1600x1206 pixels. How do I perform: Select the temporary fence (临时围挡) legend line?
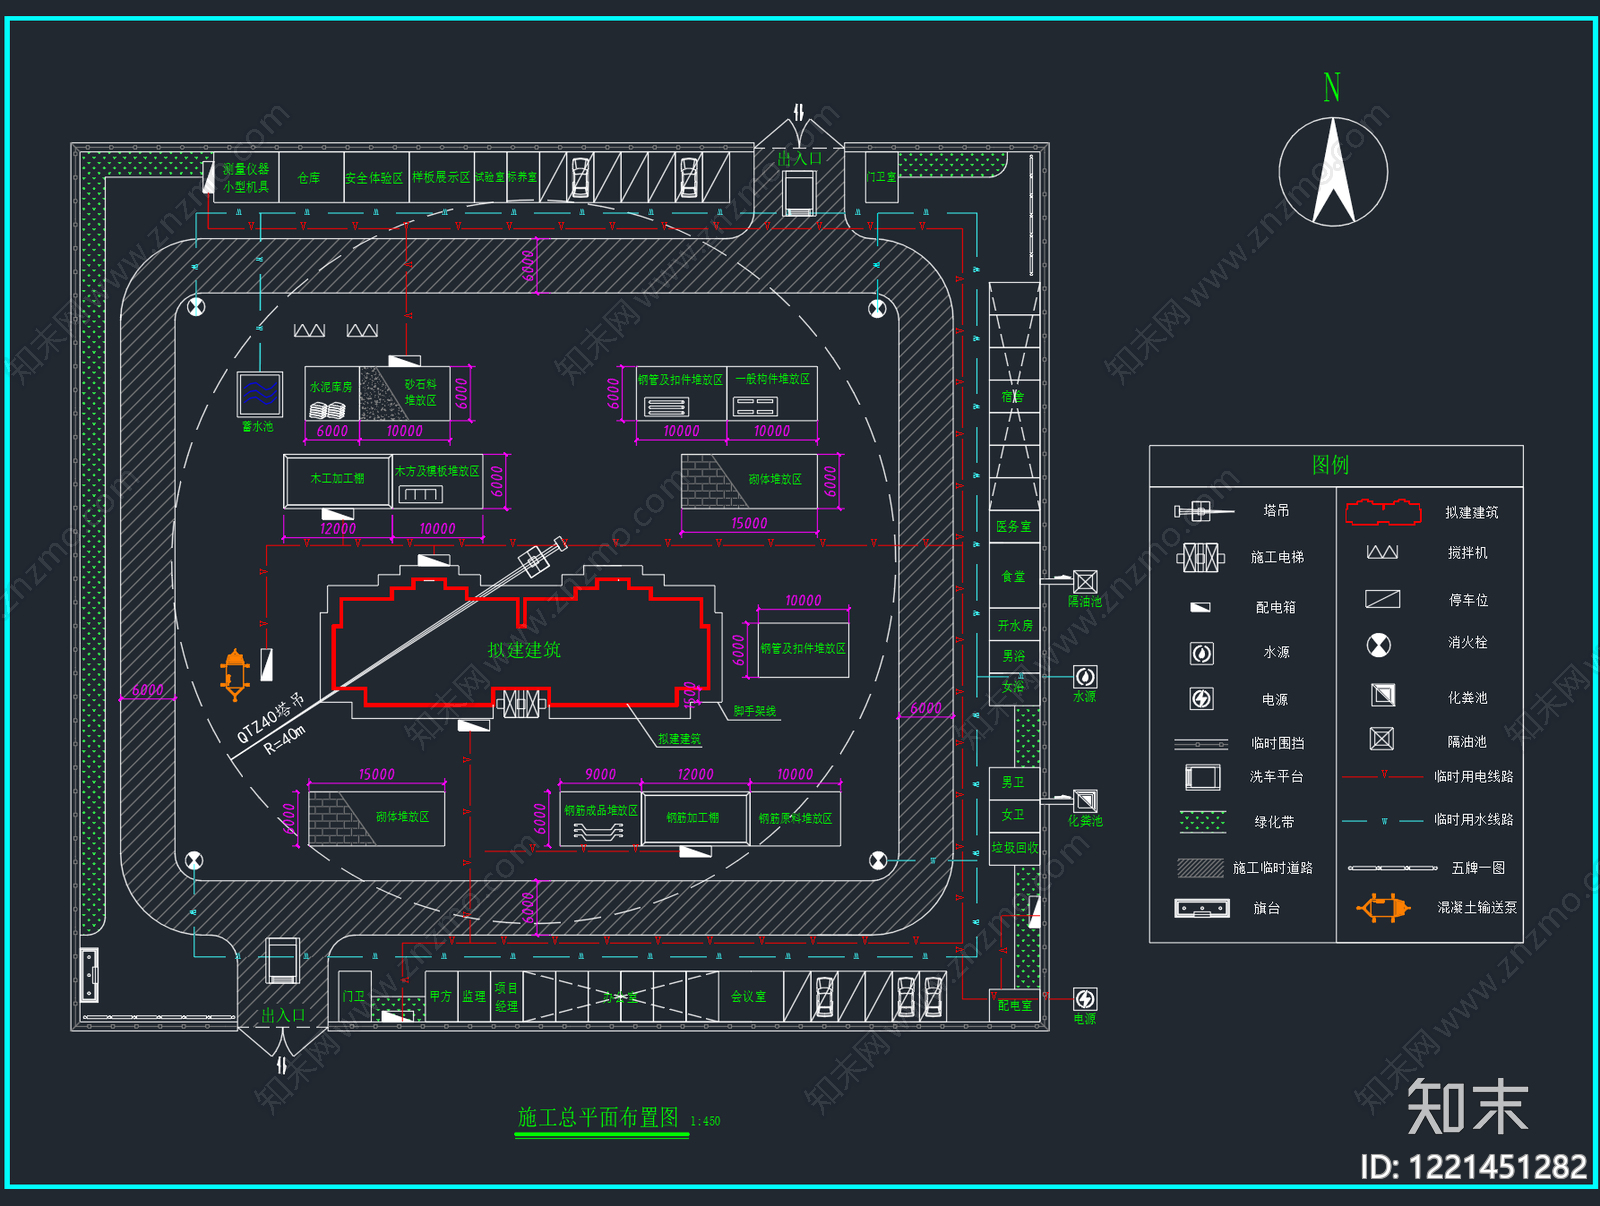point(1201,743)
